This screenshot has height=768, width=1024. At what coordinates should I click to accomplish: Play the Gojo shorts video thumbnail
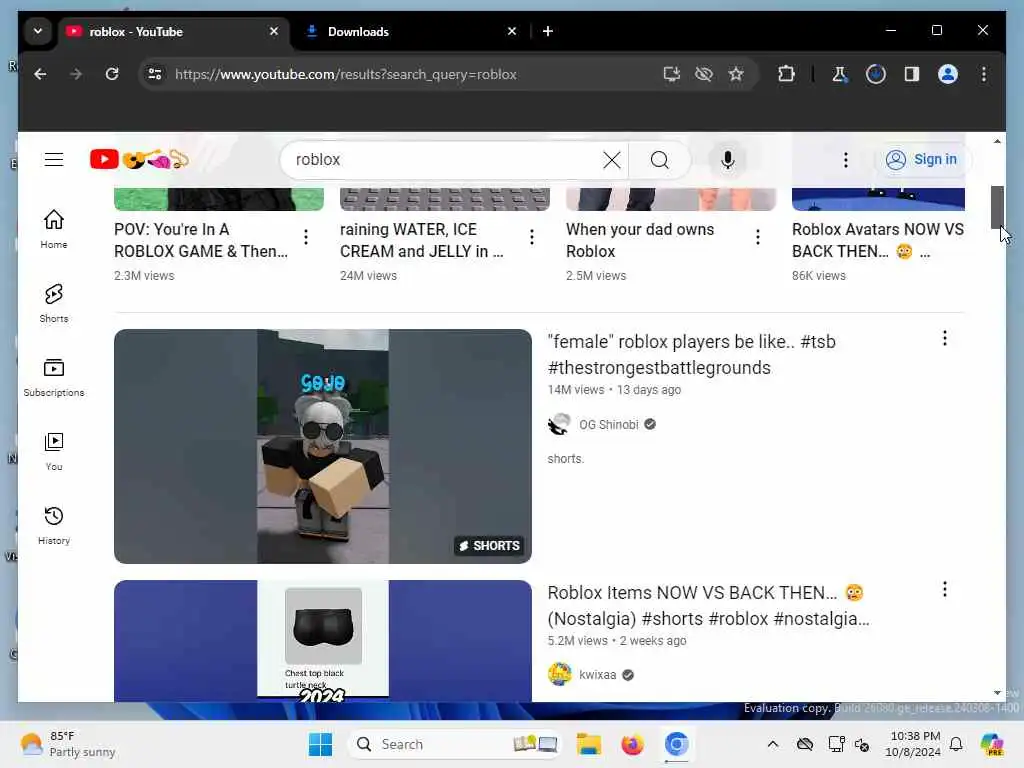pyautogui.click(x=323, y=446)
